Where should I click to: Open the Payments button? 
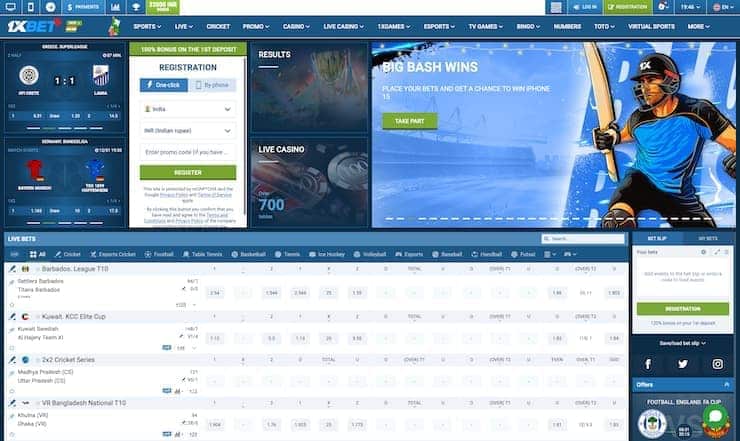(x=84, y=7)
